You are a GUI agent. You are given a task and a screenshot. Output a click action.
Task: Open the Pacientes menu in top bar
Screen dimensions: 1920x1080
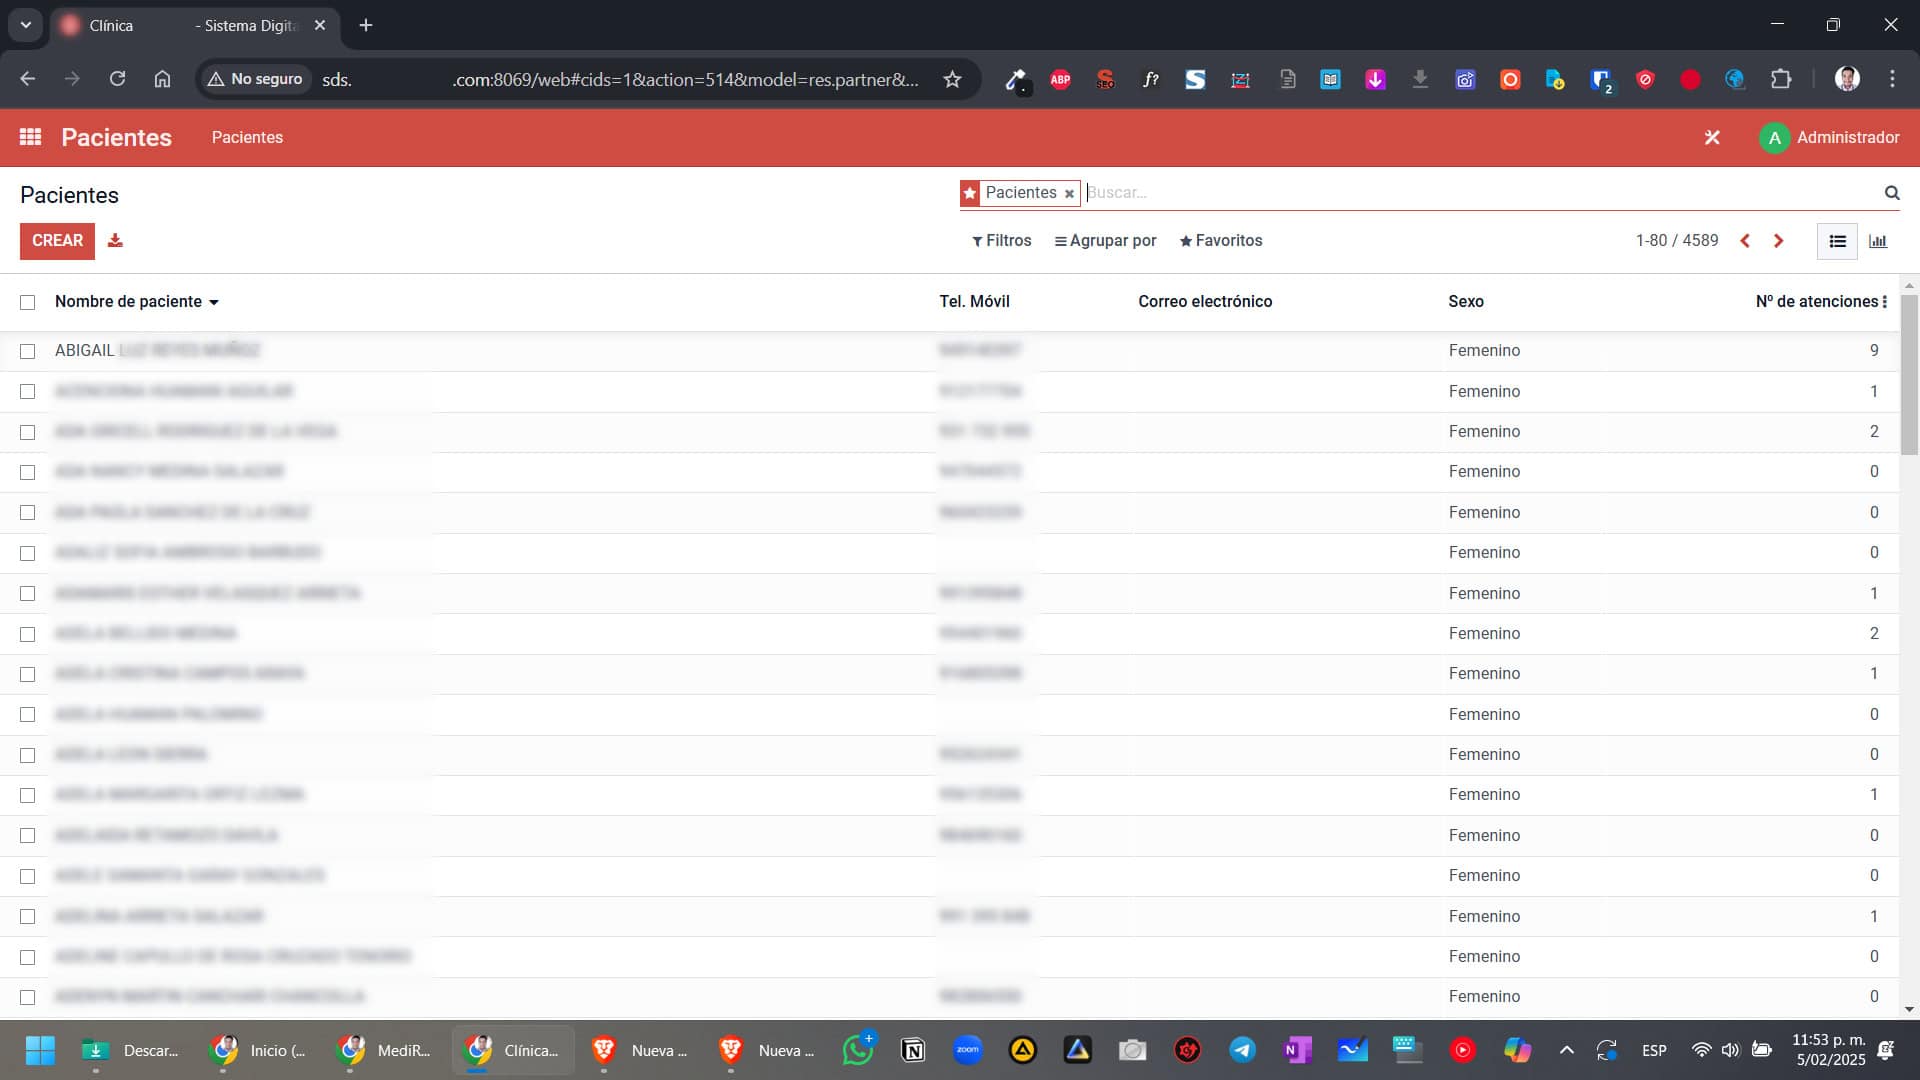tap(247, 138)
